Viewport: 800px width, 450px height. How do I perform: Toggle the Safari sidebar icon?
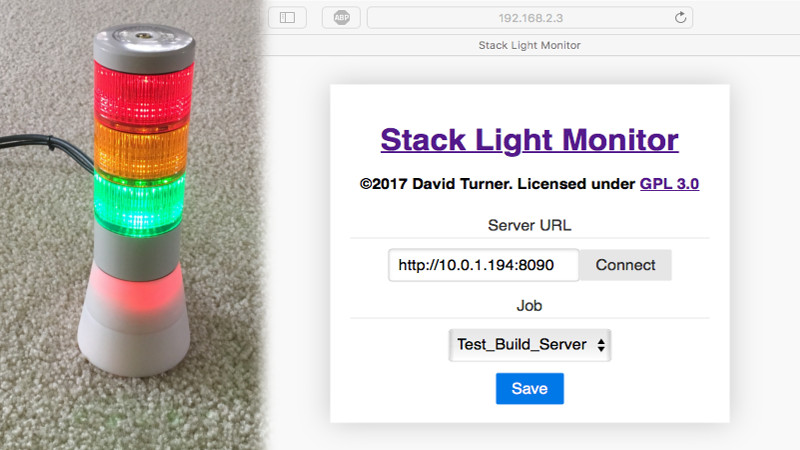pyautogui.click(x=287, y=17)
